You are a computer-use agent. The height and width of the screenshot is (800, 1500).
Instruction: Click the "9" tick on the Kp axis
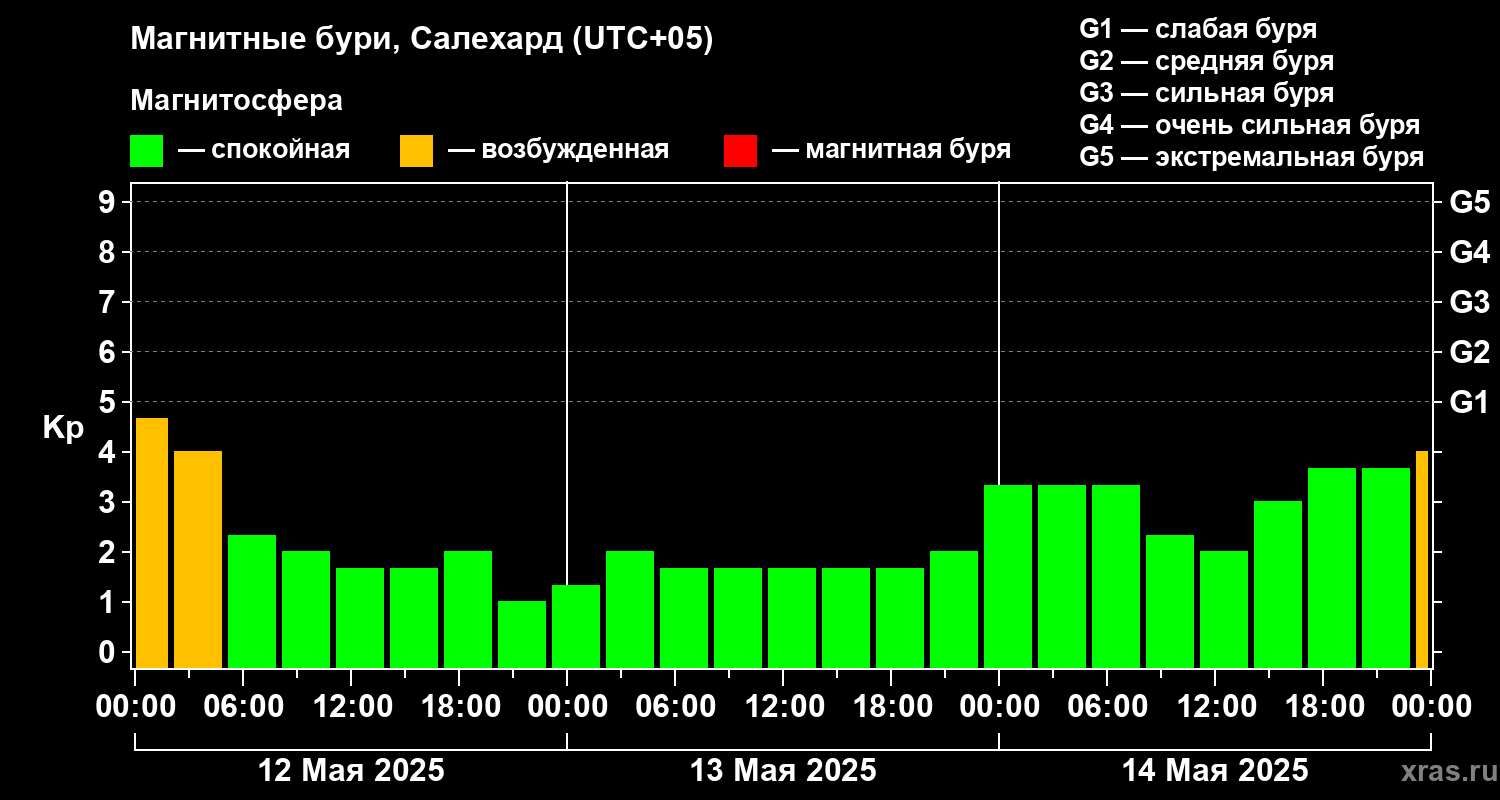pos(109,202)
